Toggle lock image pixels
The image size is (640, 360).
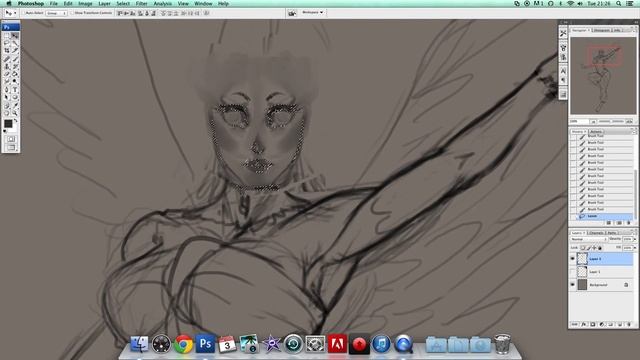(x=589, y=248)
